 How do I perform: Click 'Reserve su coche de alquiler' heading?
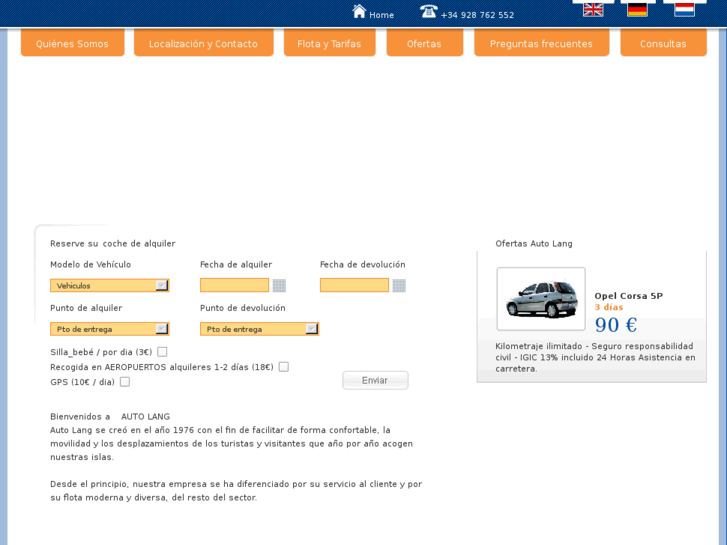click(x=113, y=244)
